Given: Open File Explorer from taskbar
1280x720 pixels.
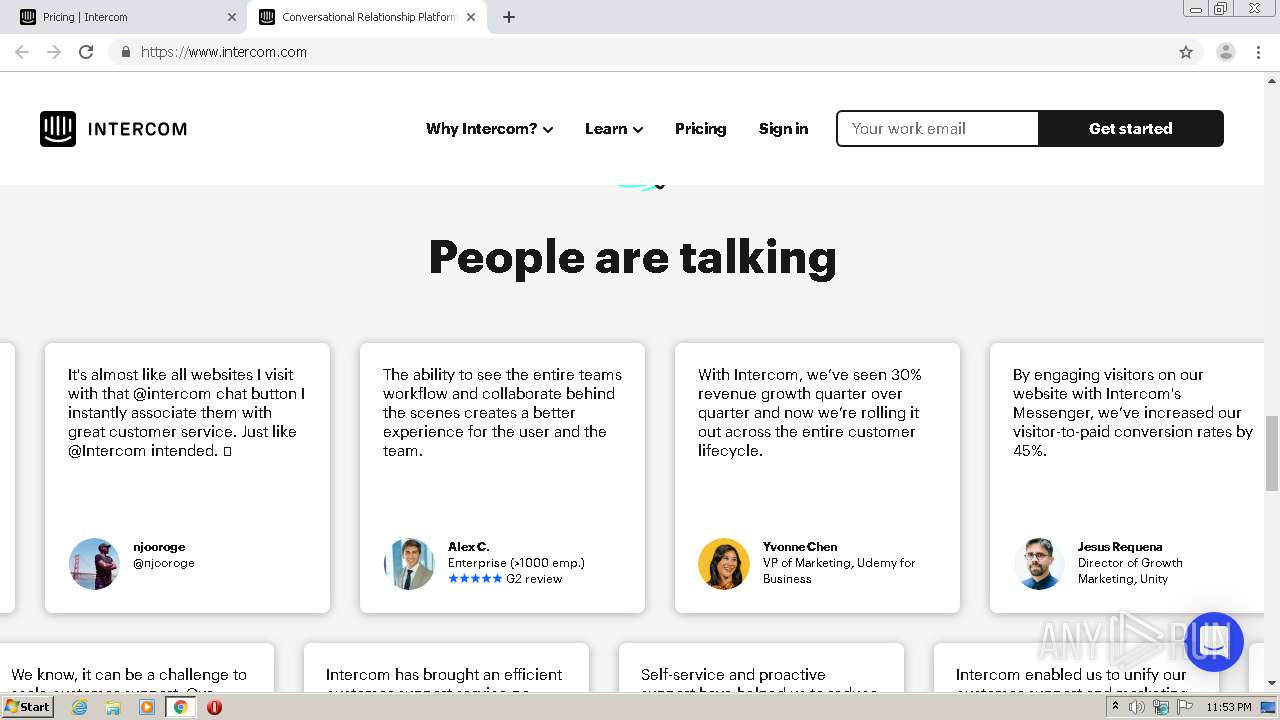Looking at the screenshot, I should [113, 707].
